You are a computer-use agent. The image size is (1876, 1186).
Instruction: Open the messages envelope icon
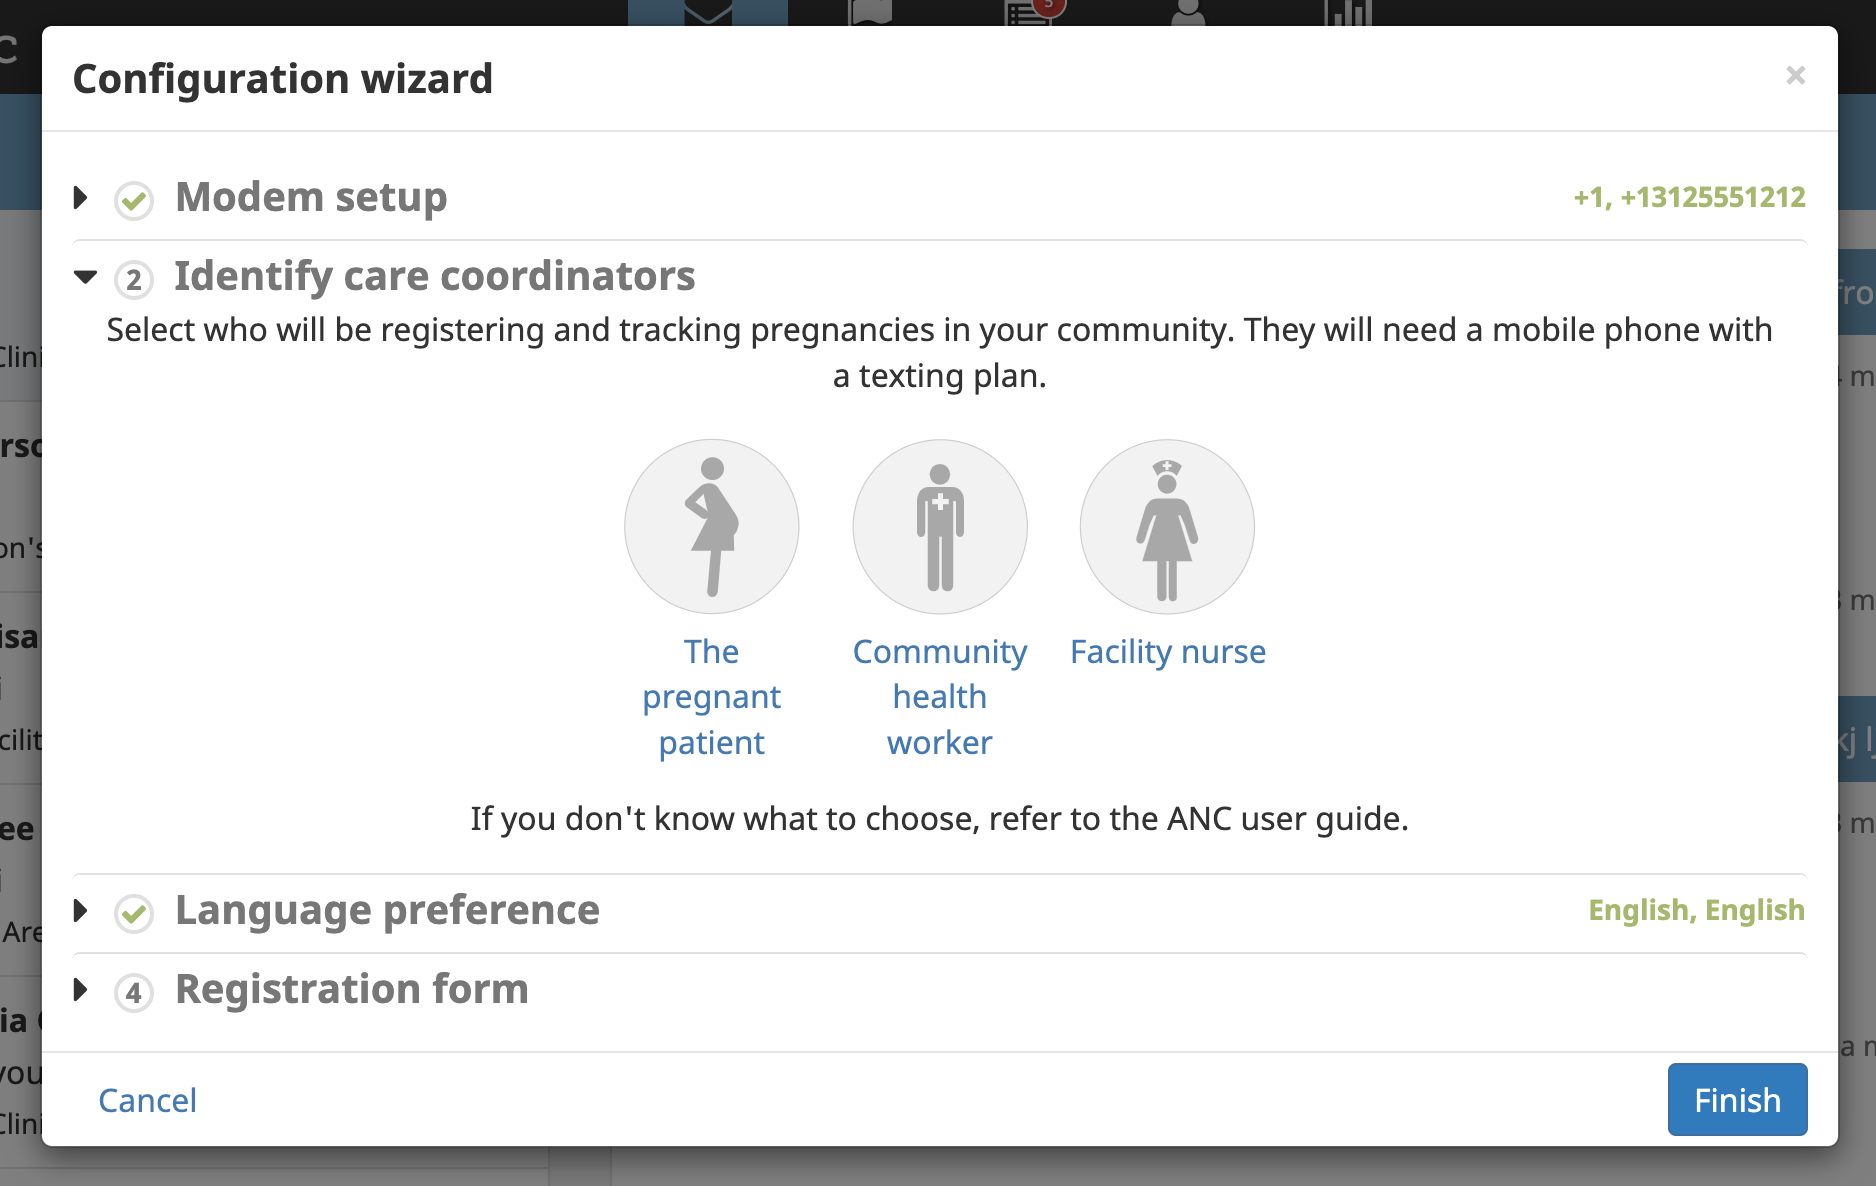point(707,12)
